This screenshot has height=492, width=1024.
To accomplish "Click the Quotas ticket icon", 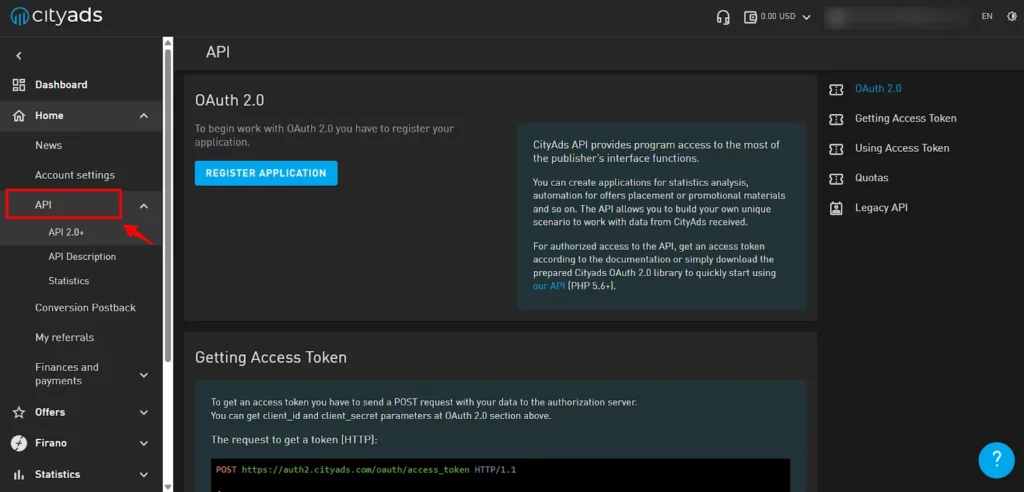I will (x=836, y=178).
